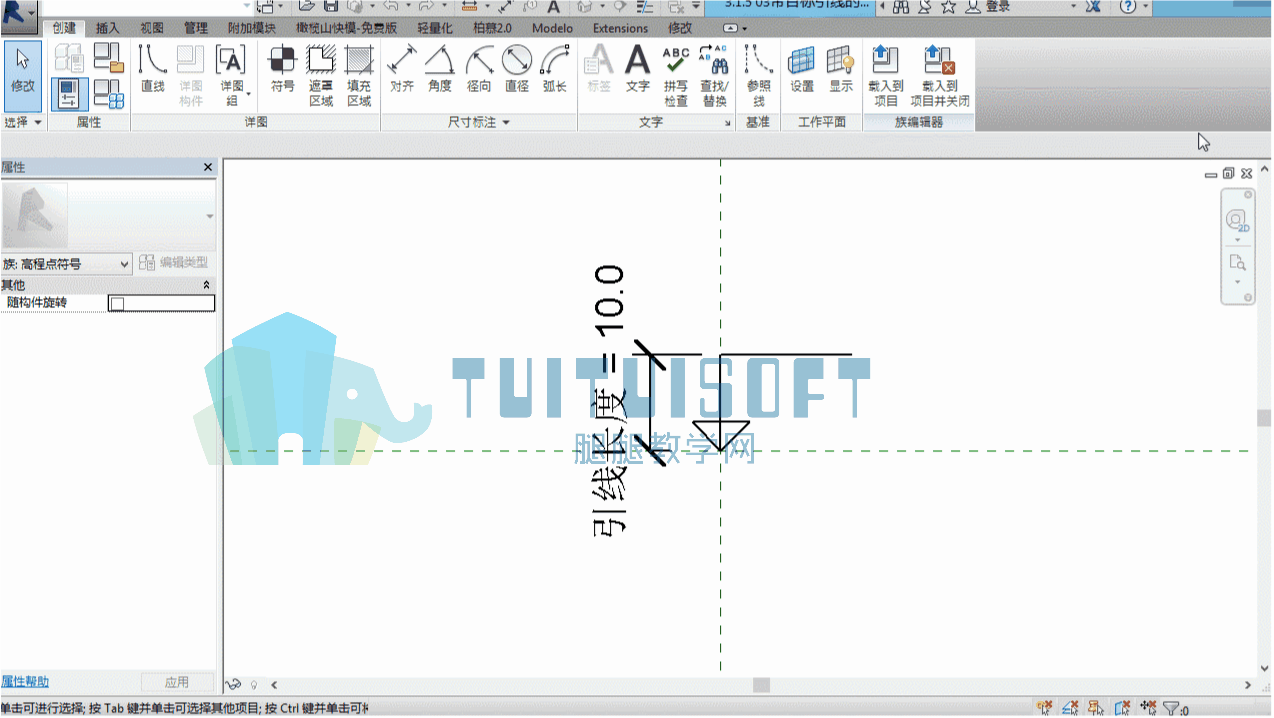
Task: Draw a 参照线 reference line
Action: coord(759,76)
